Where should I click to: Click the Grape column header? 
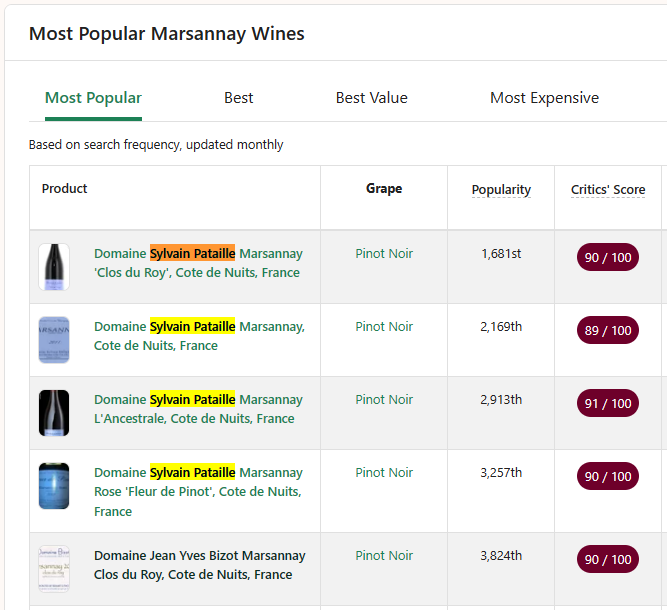(x=384, y=189)
